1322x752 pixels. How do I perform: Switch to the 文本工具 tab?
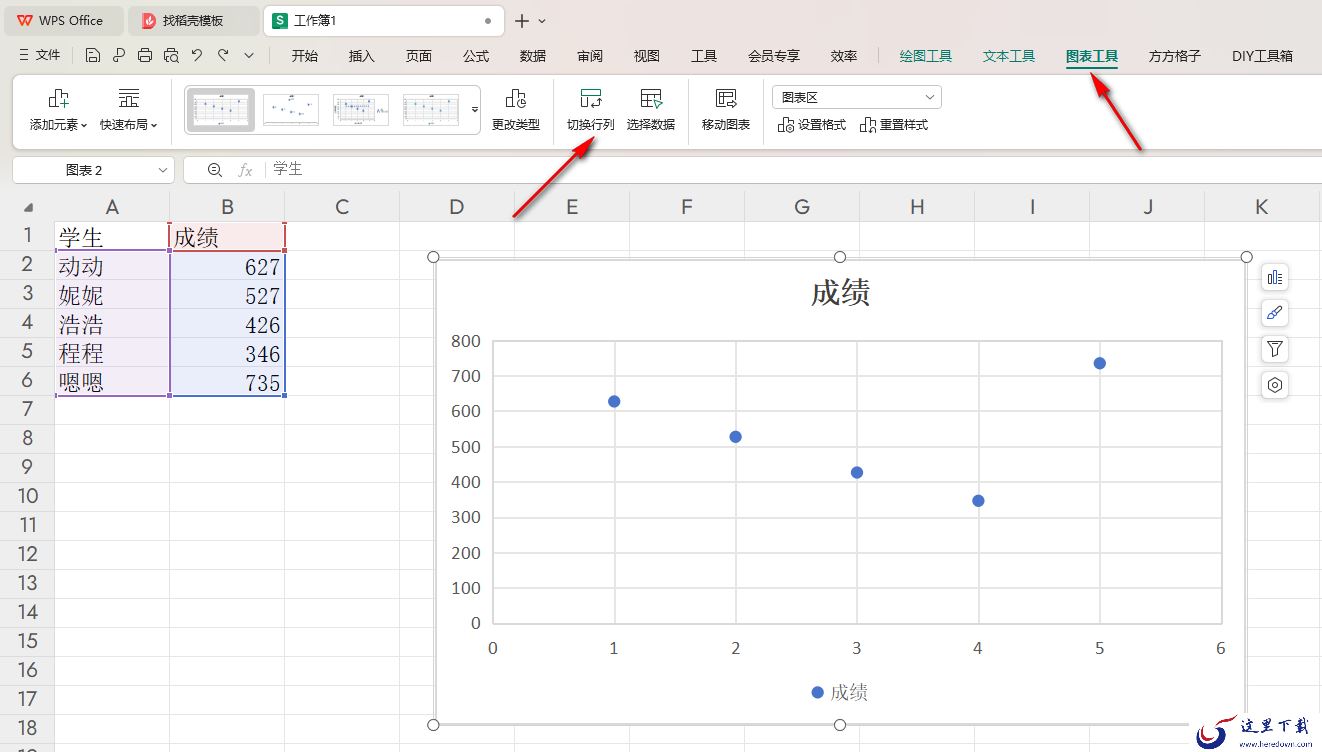tap(1009, 56)
